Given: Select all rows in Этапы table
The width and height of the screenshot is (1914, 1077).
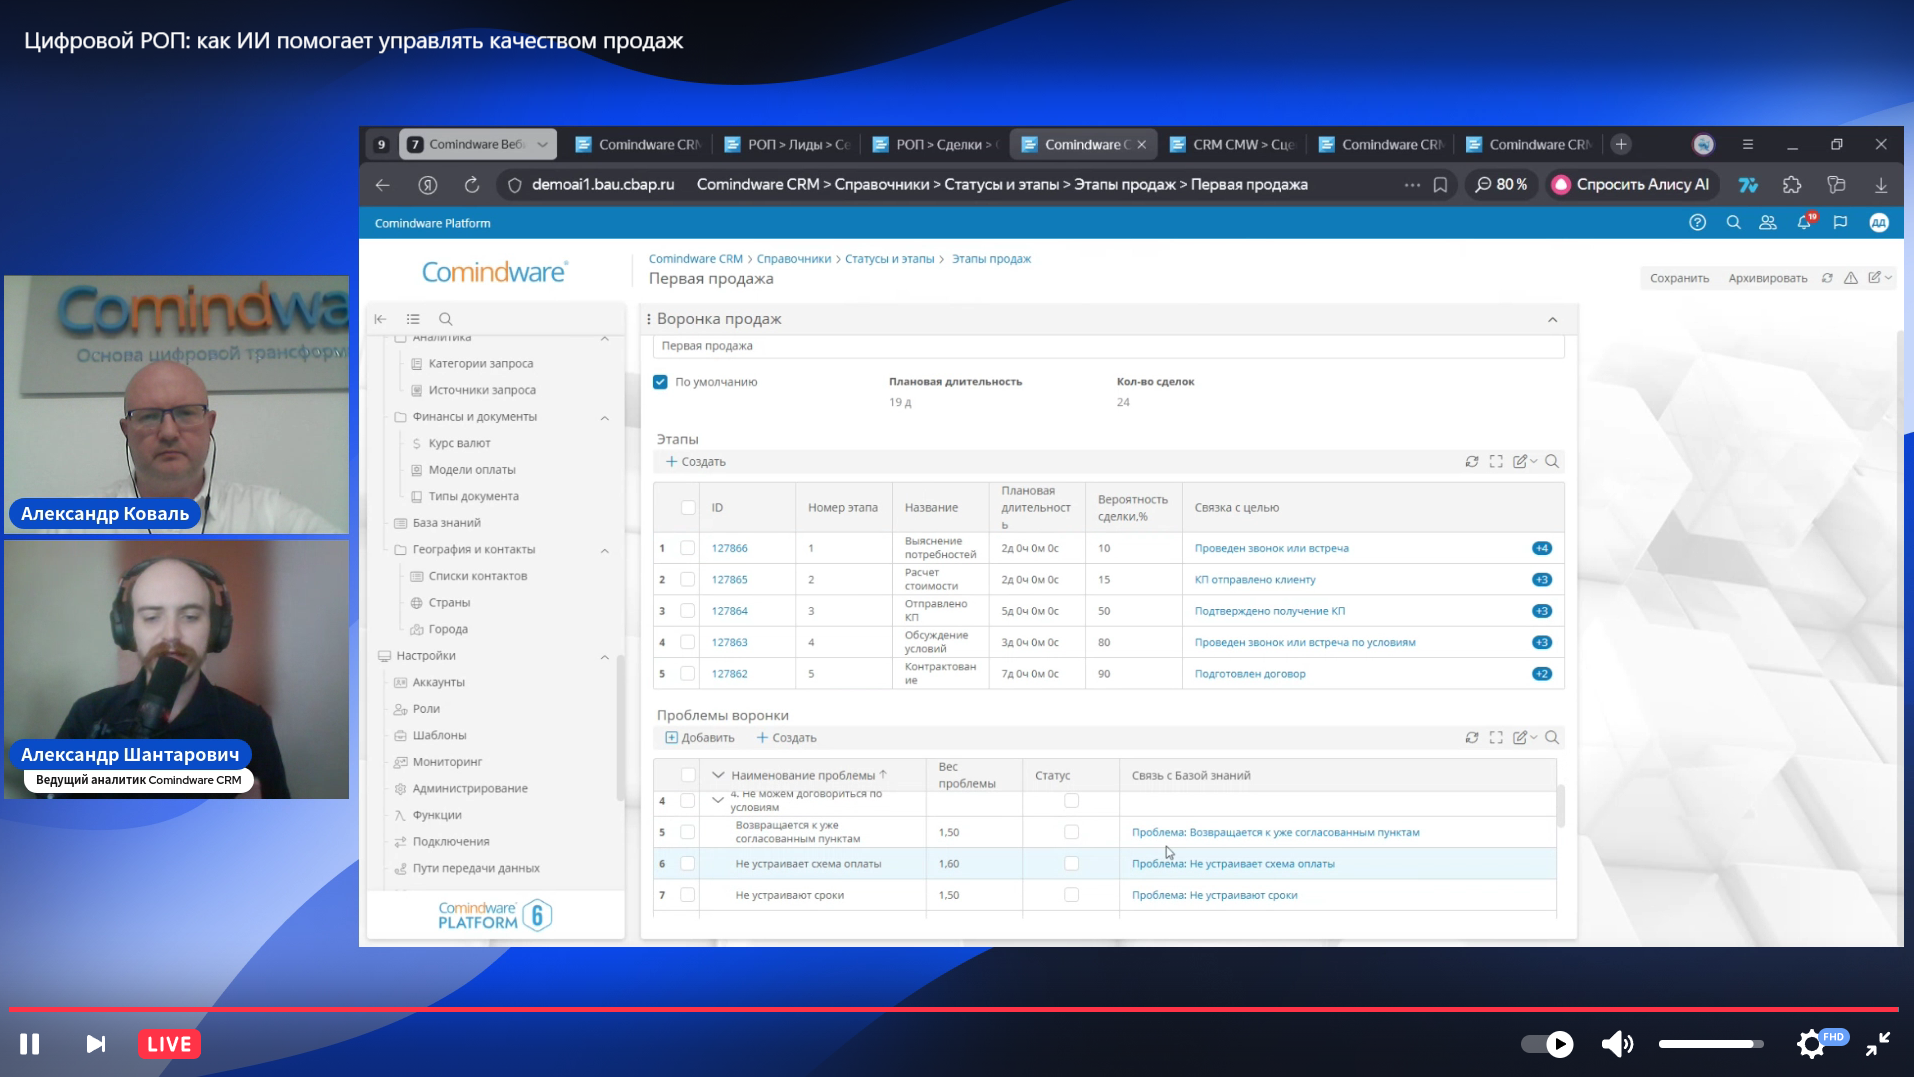Looking at the screenshot, I should (688, 508).
